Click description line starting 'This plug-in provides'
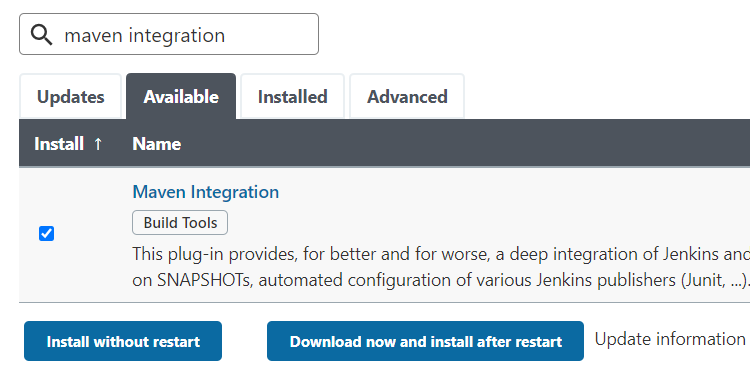The image size is (750, 383). [441, 254]
